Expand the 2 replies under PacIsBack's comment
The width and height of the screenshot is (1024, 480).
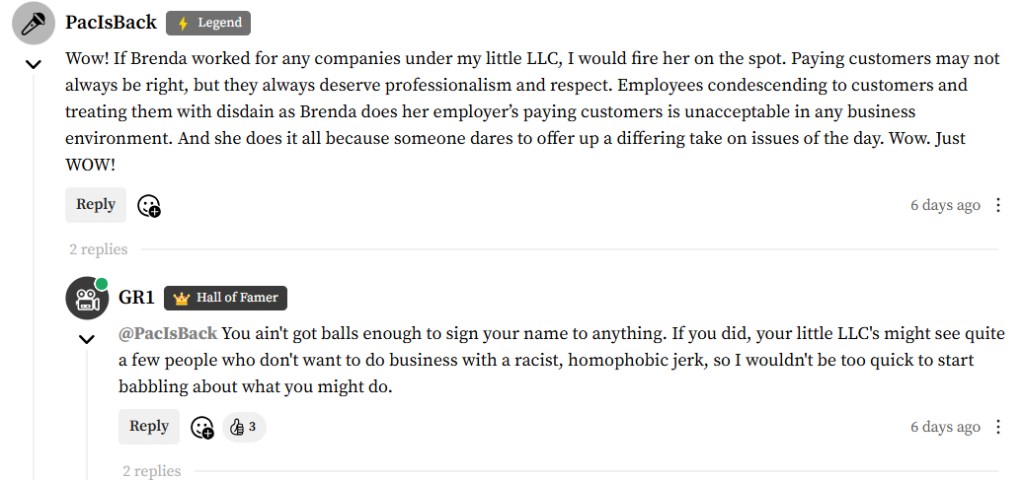pyautogui.click(x=98, y=249)
